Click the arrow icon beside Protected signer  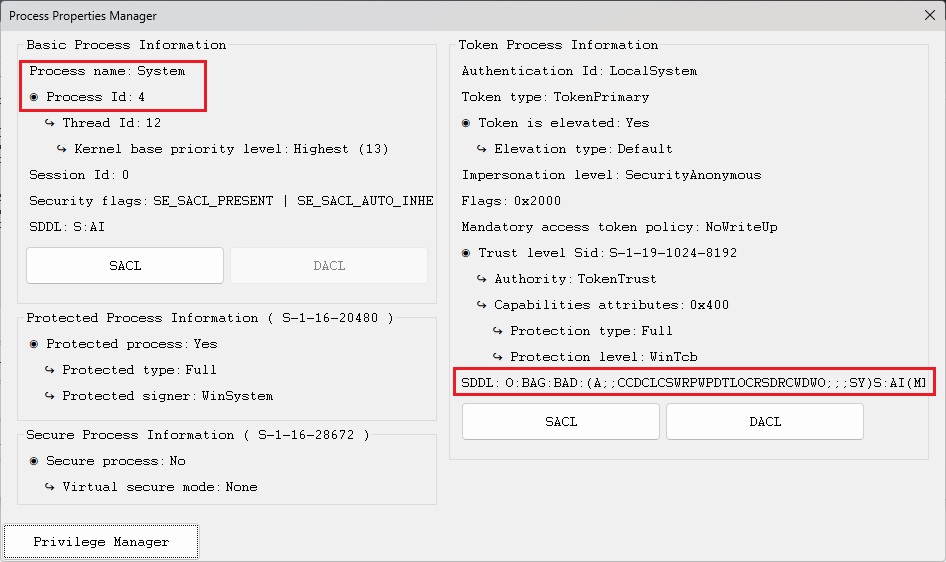51,396
